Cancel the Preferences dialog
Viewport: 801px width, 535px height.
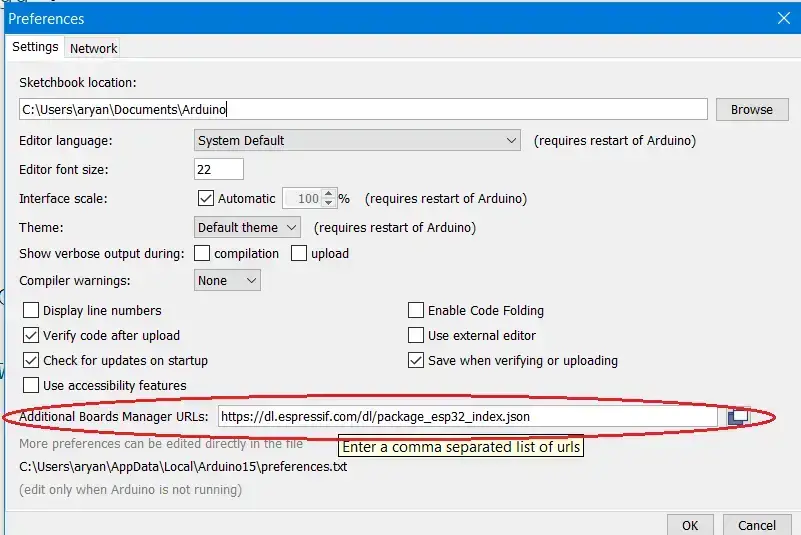coord(757,525)
